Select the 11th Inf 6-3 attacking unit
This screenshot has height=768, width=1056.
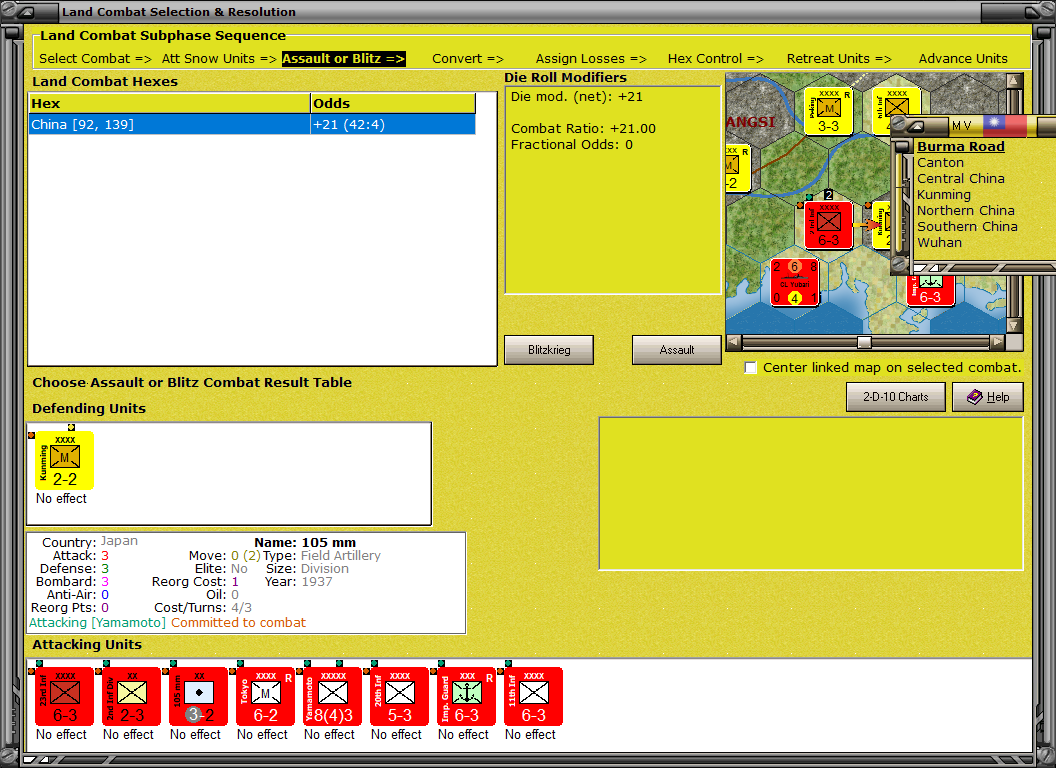click(x=530, y=697)
